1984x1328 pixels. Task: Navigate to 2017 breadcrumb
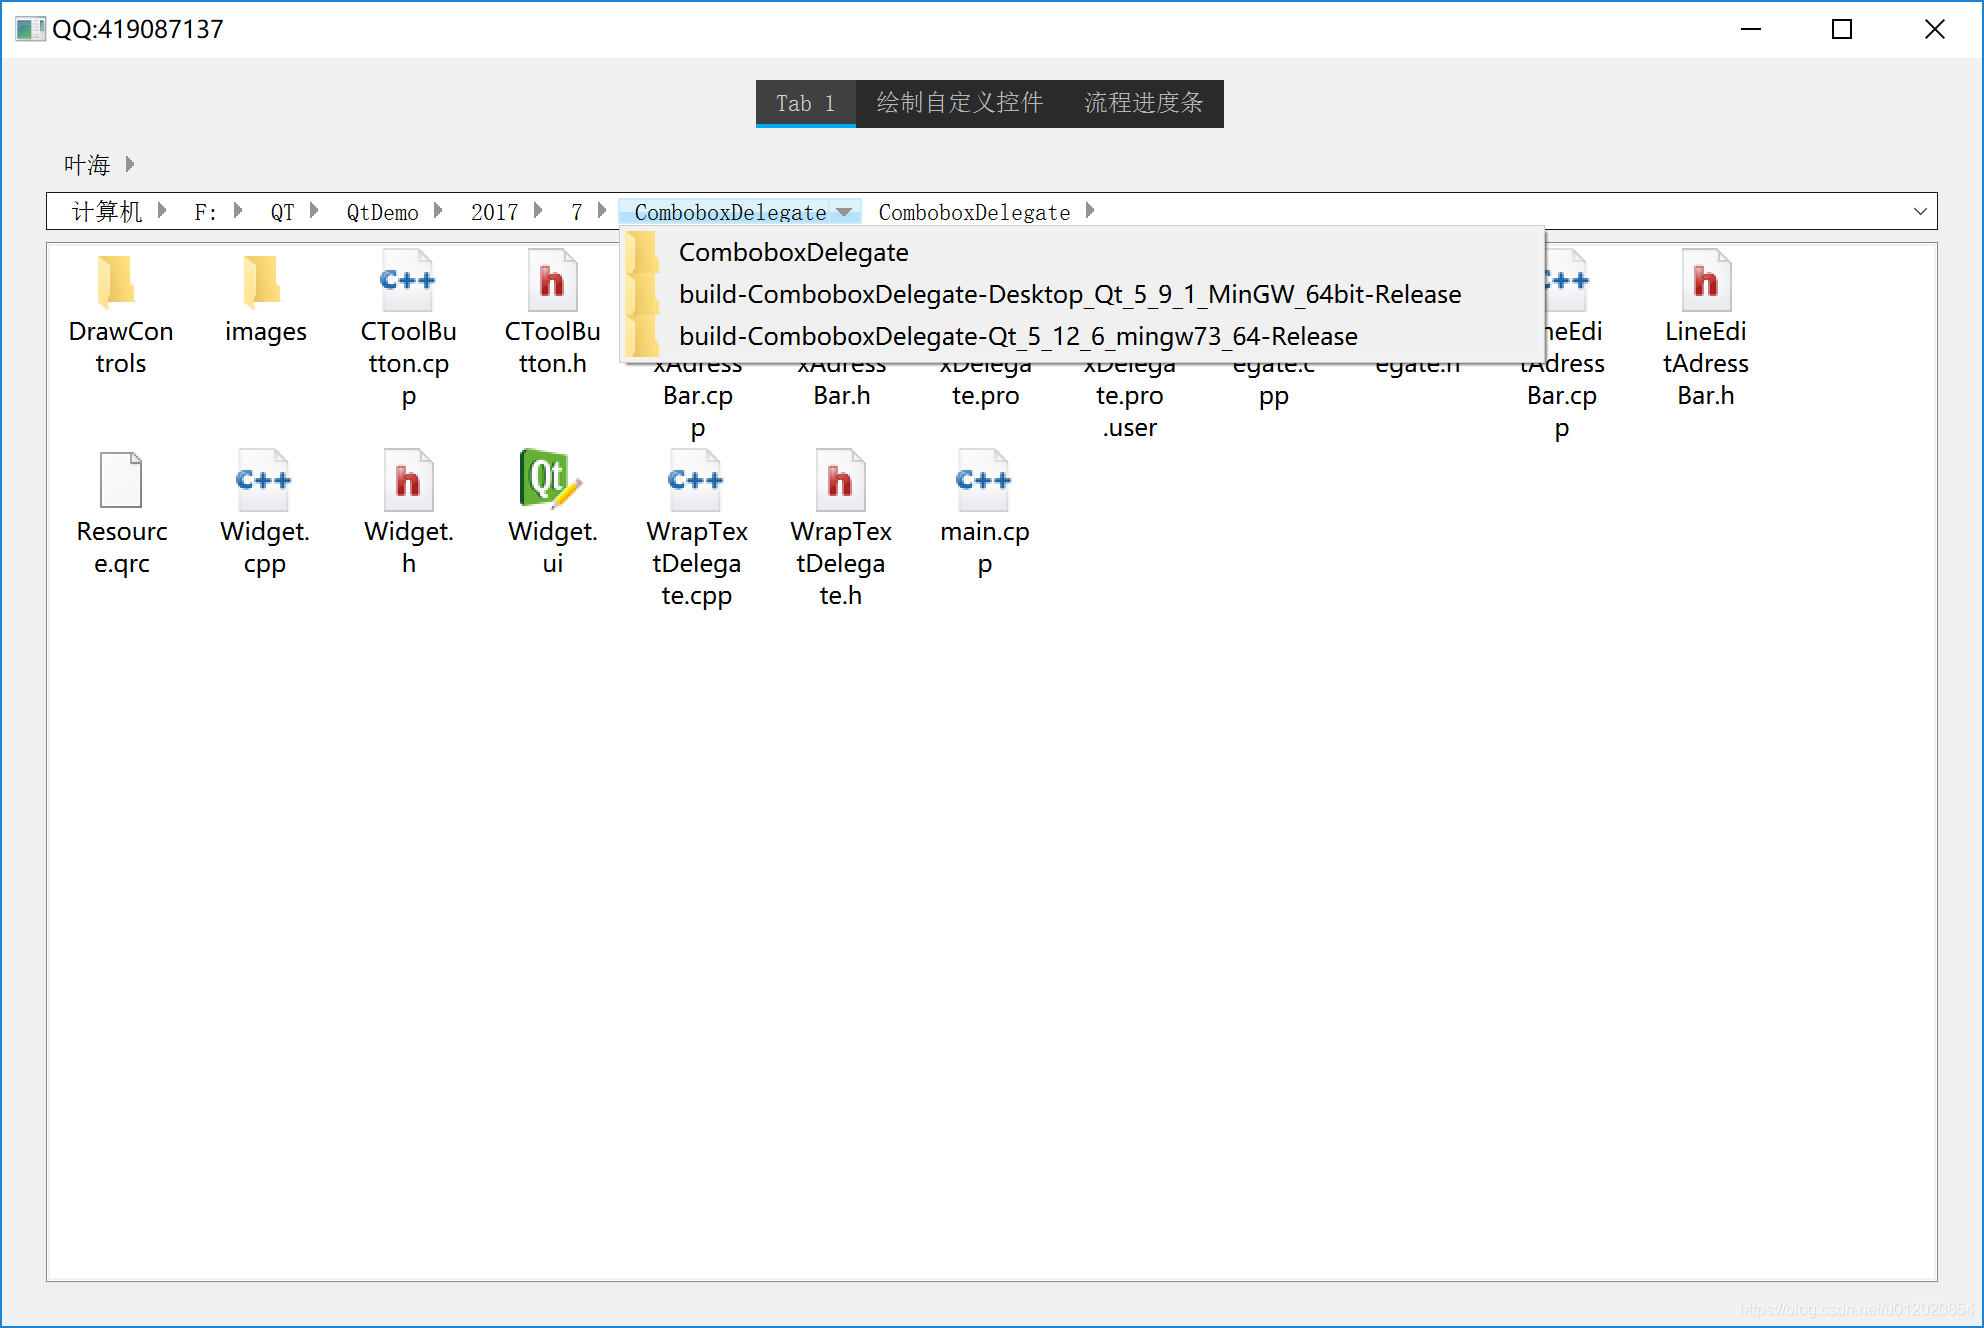click(494, 212)
